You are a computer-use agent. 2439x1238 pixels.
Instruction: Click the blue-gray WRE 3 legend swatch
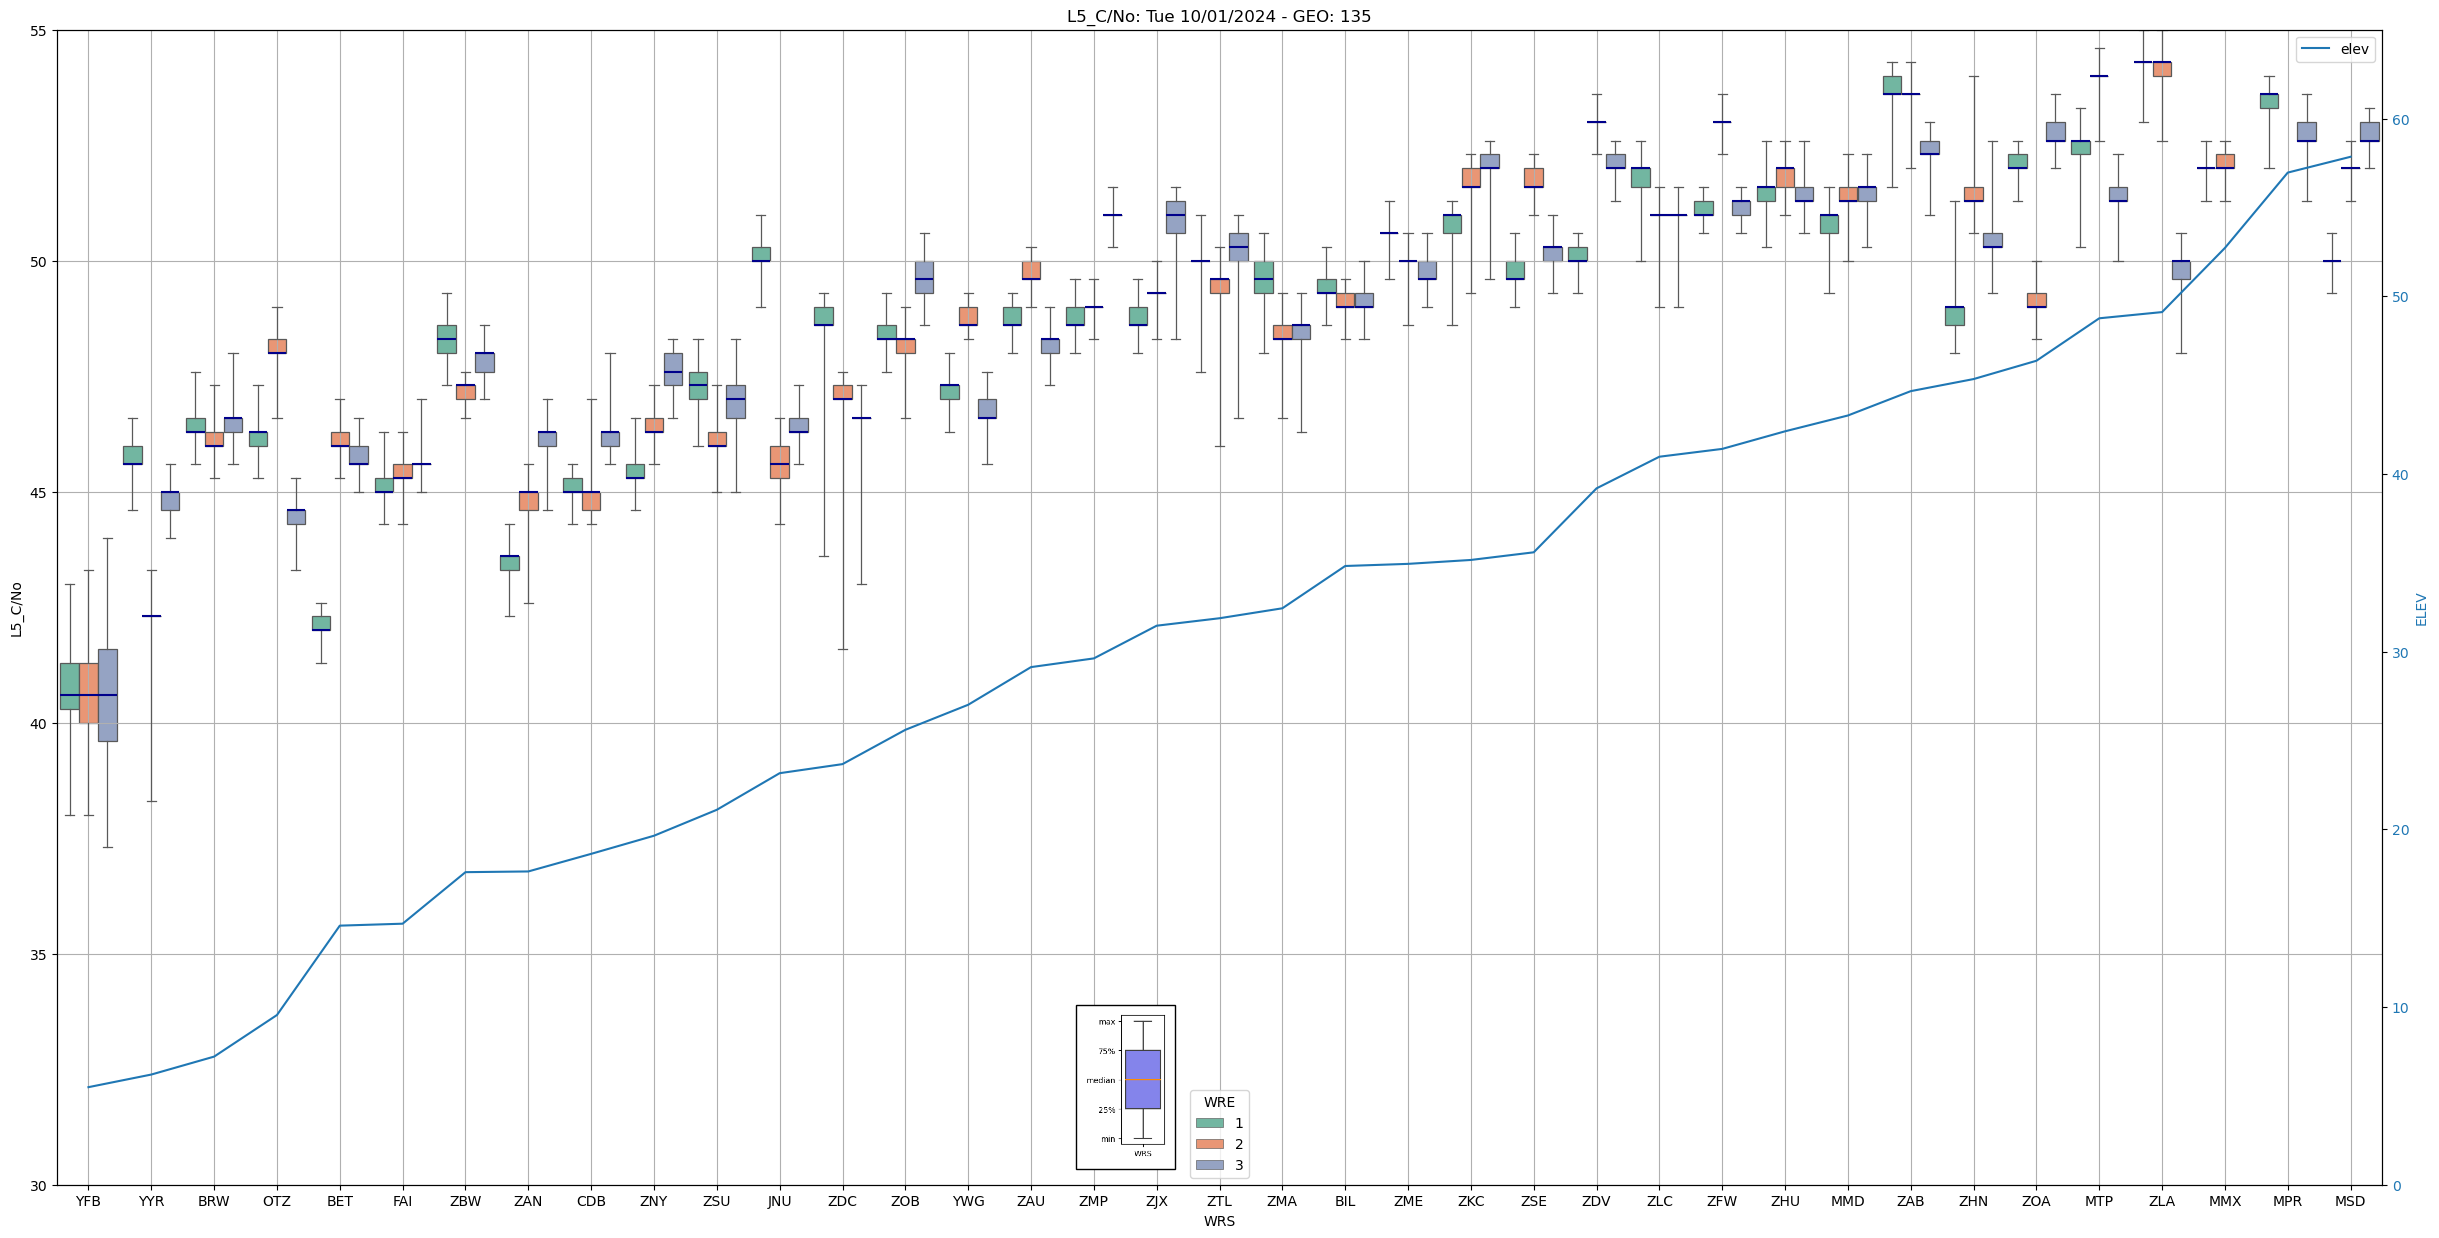[1209, 1165]
